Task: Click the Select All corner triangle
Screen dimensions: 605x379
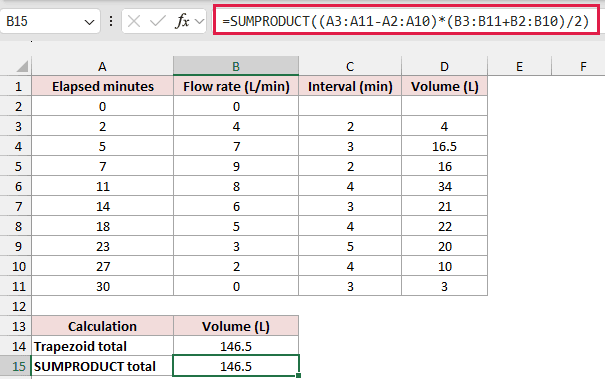Action: click(x=22, y=66)
